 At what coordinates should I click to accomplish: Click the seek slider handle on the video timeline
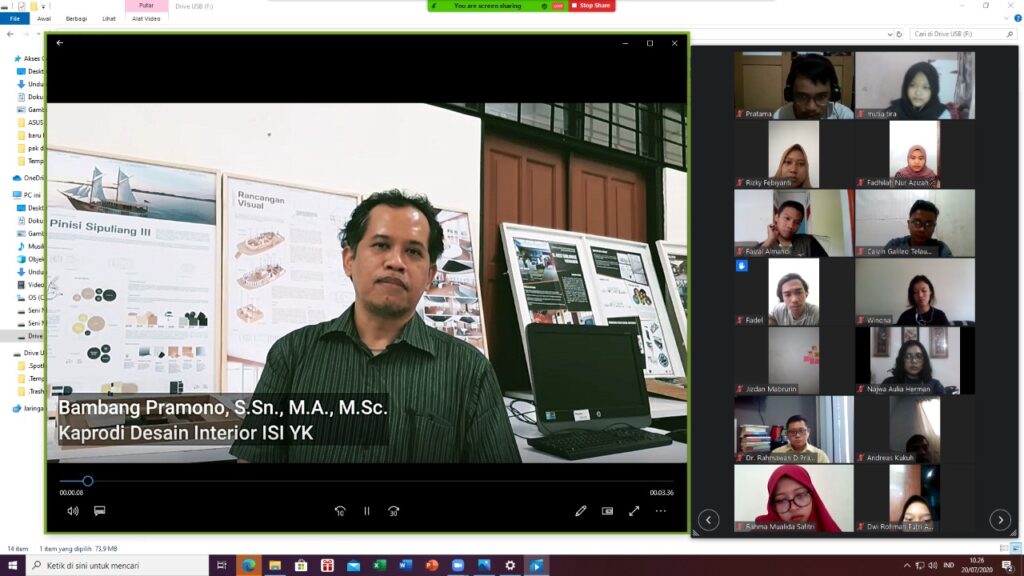[88, 481]
